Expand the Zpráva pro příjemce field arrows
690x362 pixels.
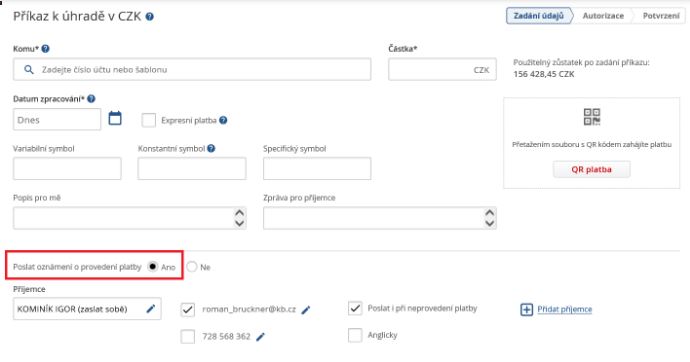tap(489, 218)
